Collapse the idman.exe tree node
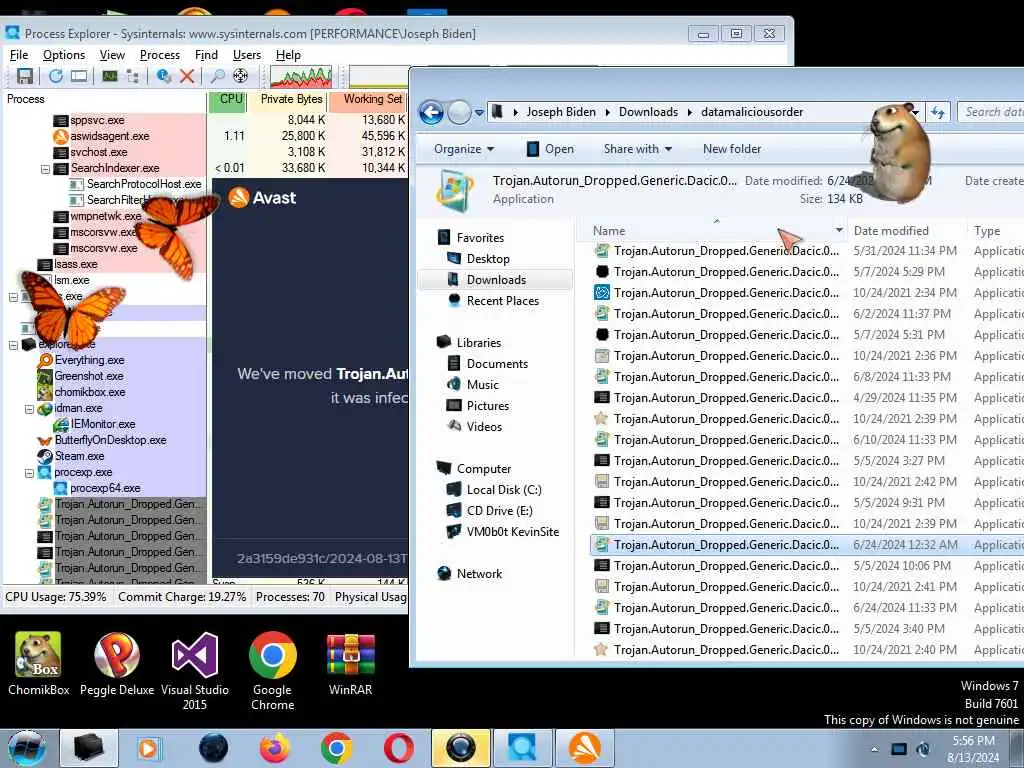Image resolution: width=1024 pixels, height=768 pixels. pyautogui.click(x=29, y=409)
